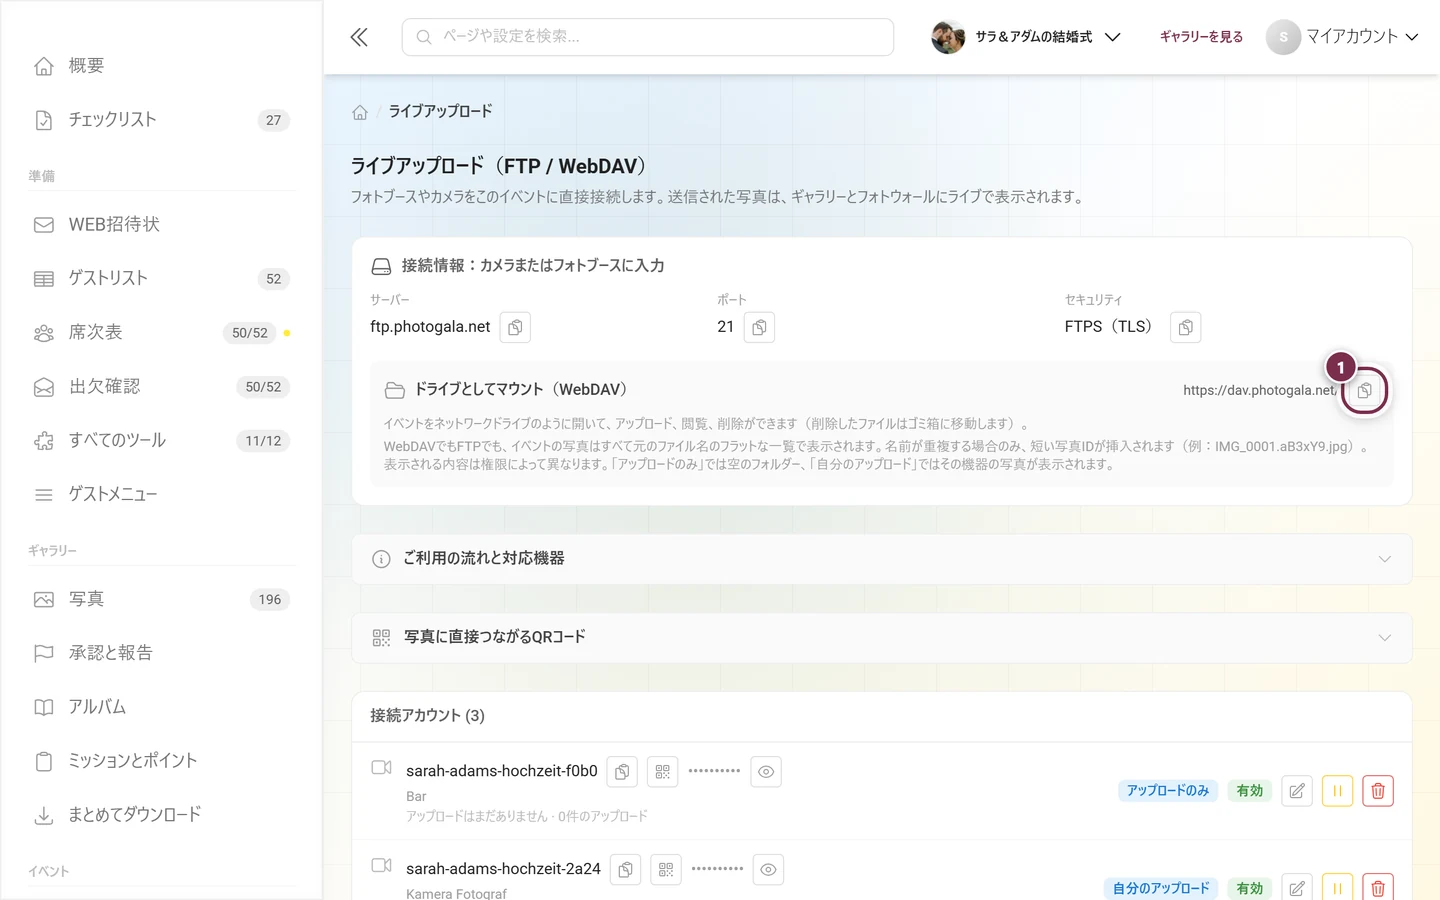Open アルバム in the sidebar
This screenshot has height=900, width=1440.
coord(161,708)
